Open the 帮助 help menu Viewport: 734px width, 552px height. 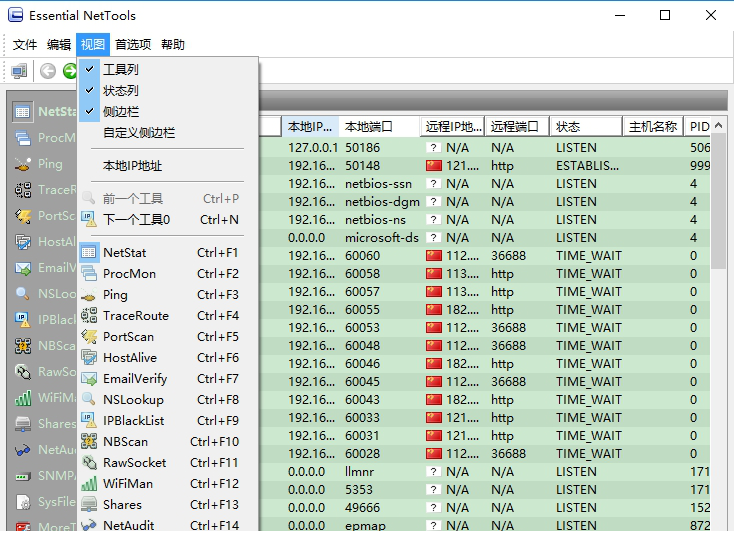pyautogui.click(x=173, y=45)
